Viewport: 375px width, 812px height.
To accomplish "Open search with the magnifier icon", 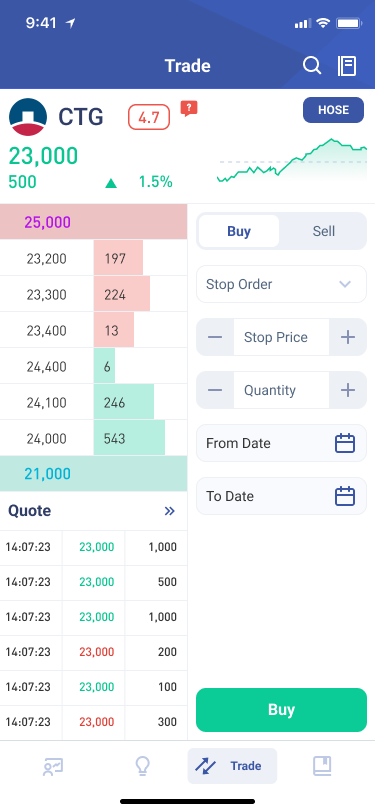I will pos(312,66).
